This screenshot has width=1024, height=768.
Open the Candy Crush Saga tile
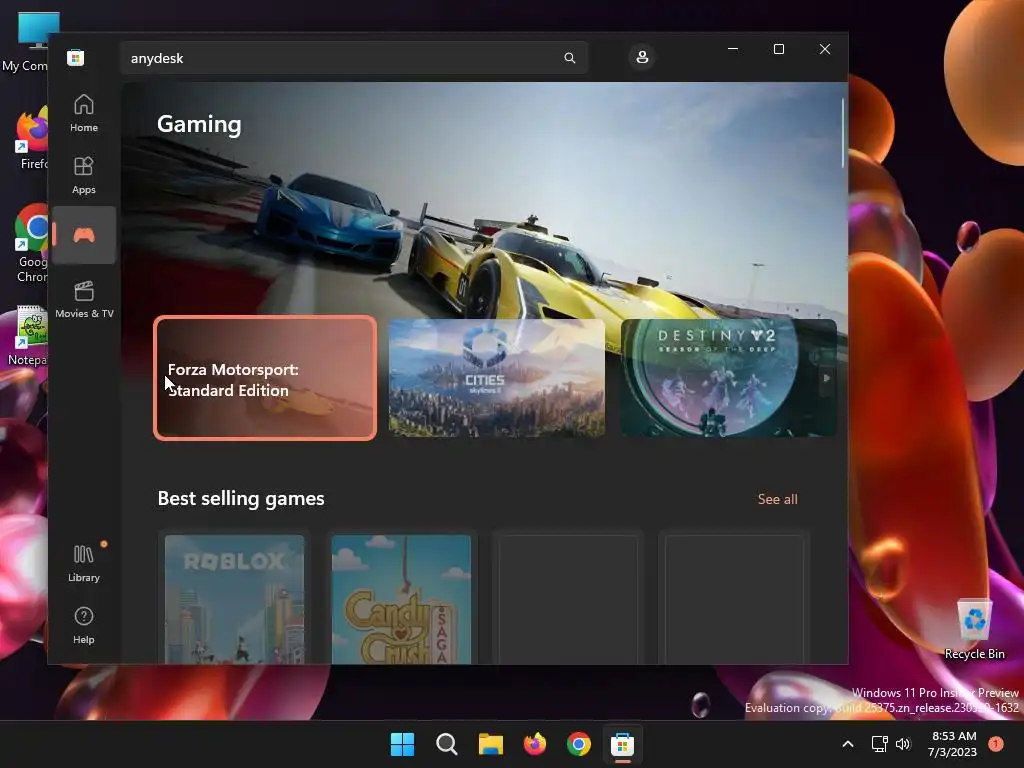[401, 600]
